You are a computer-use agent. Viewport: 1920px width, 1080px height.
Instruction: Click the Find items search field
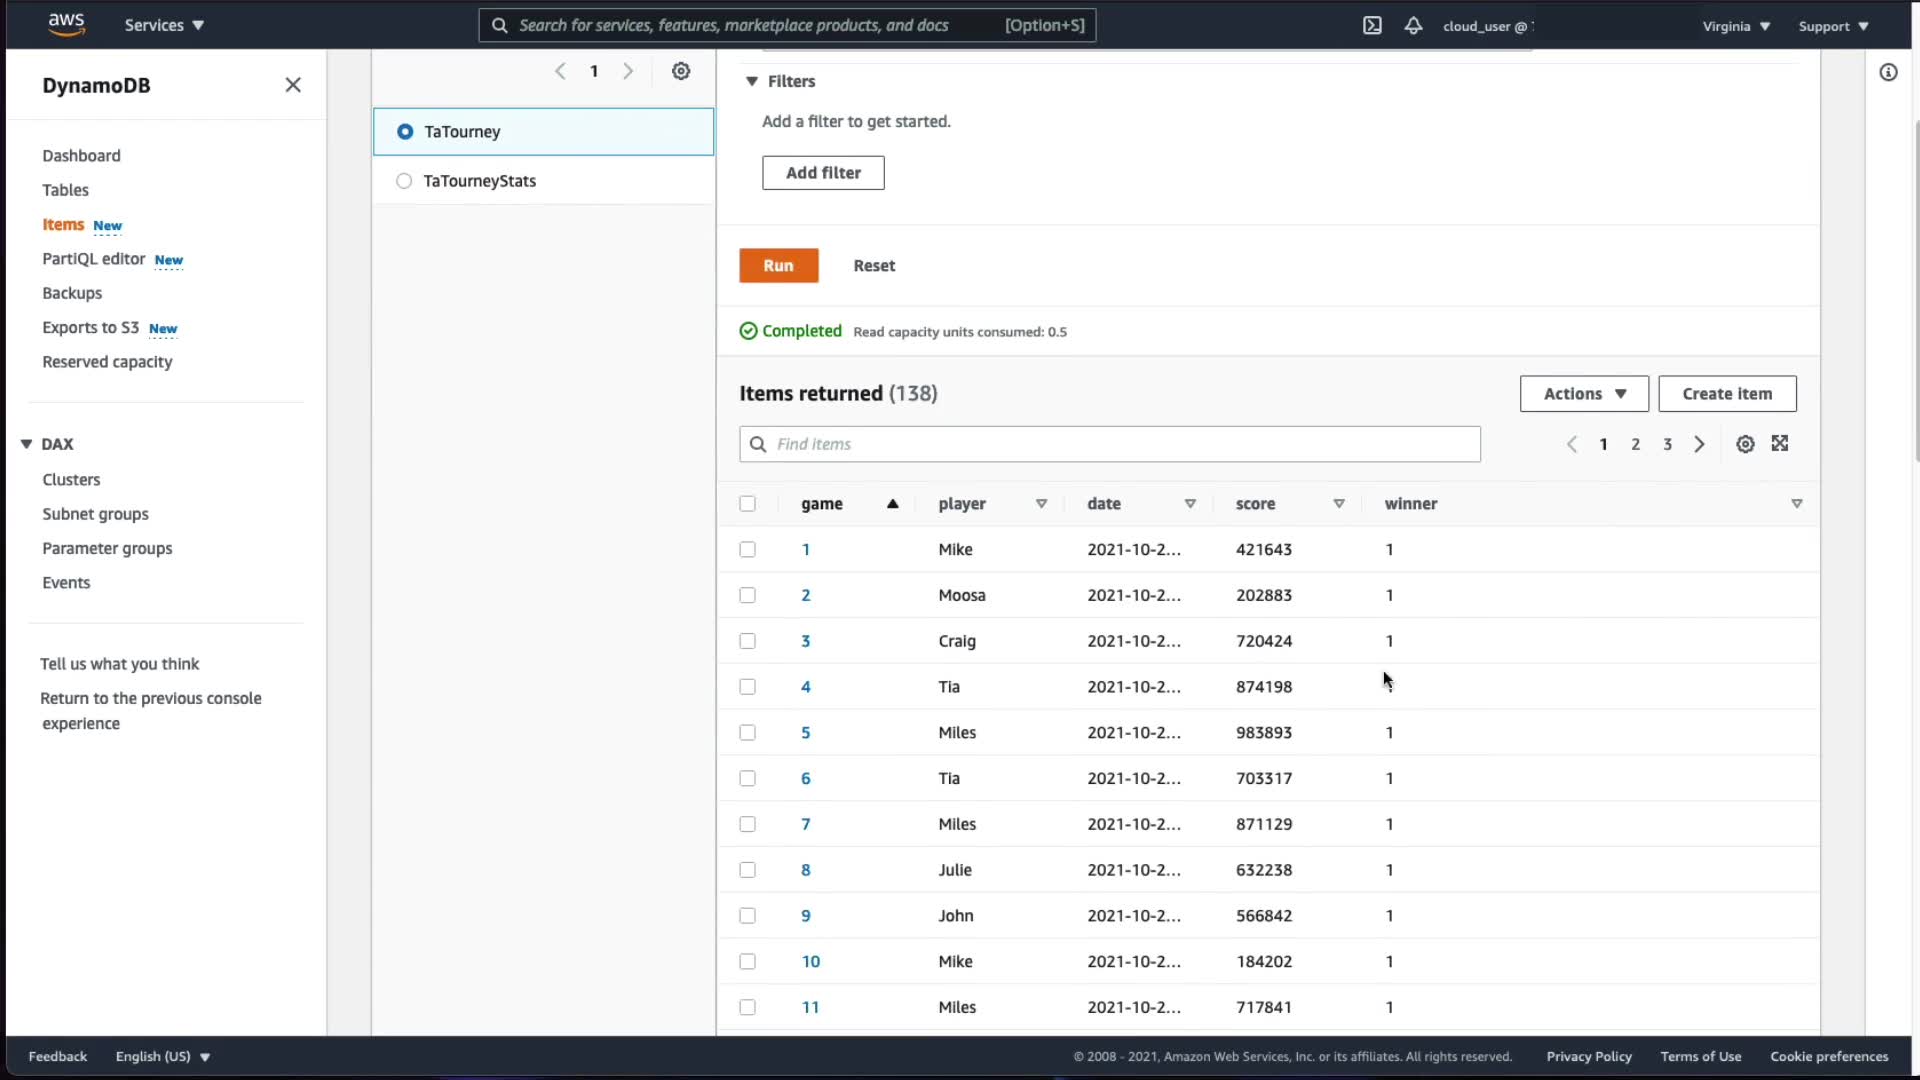coord(1110,444)
